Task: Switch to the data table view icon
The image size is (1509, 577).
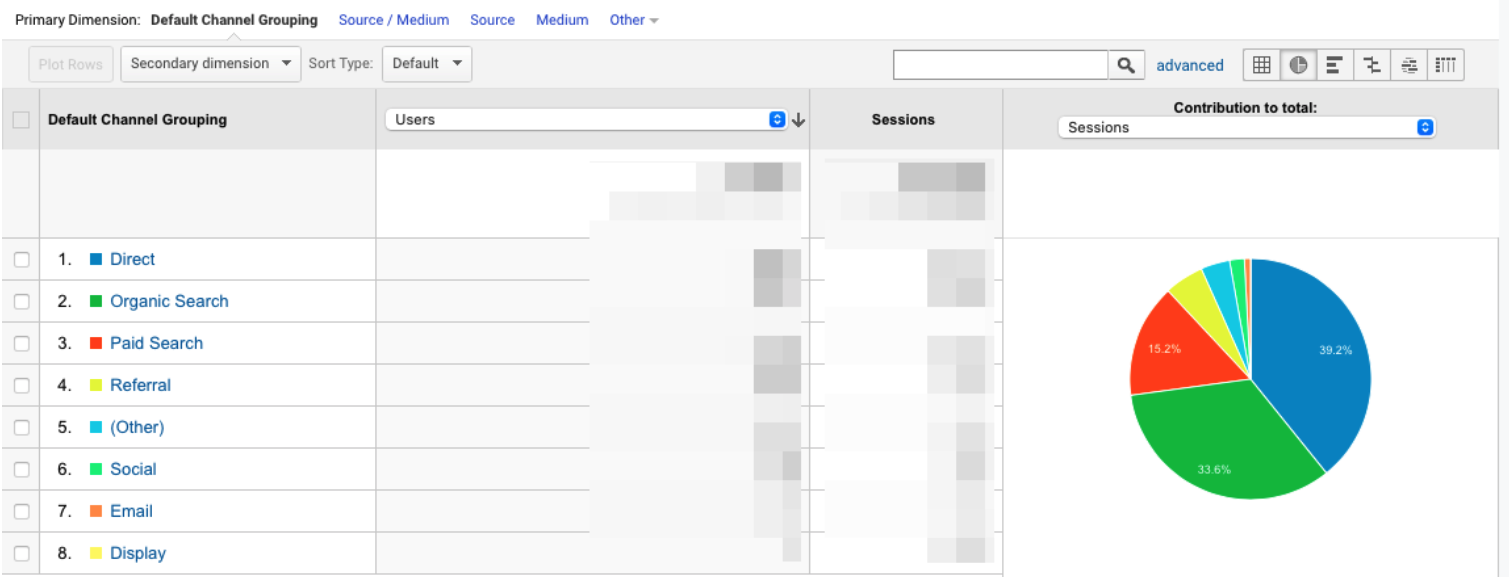Action: coord(1262,65)
